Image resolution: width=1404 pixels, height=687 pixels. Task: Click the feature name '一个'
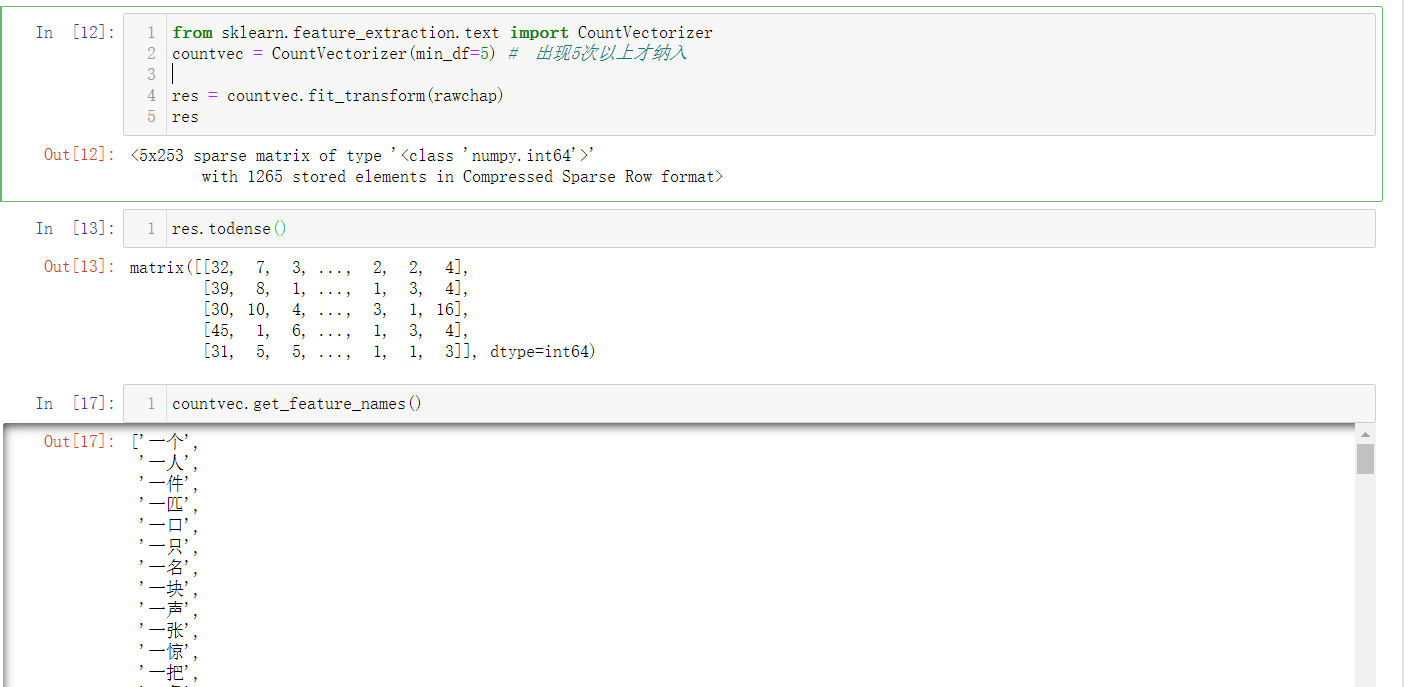pos(167,441)
